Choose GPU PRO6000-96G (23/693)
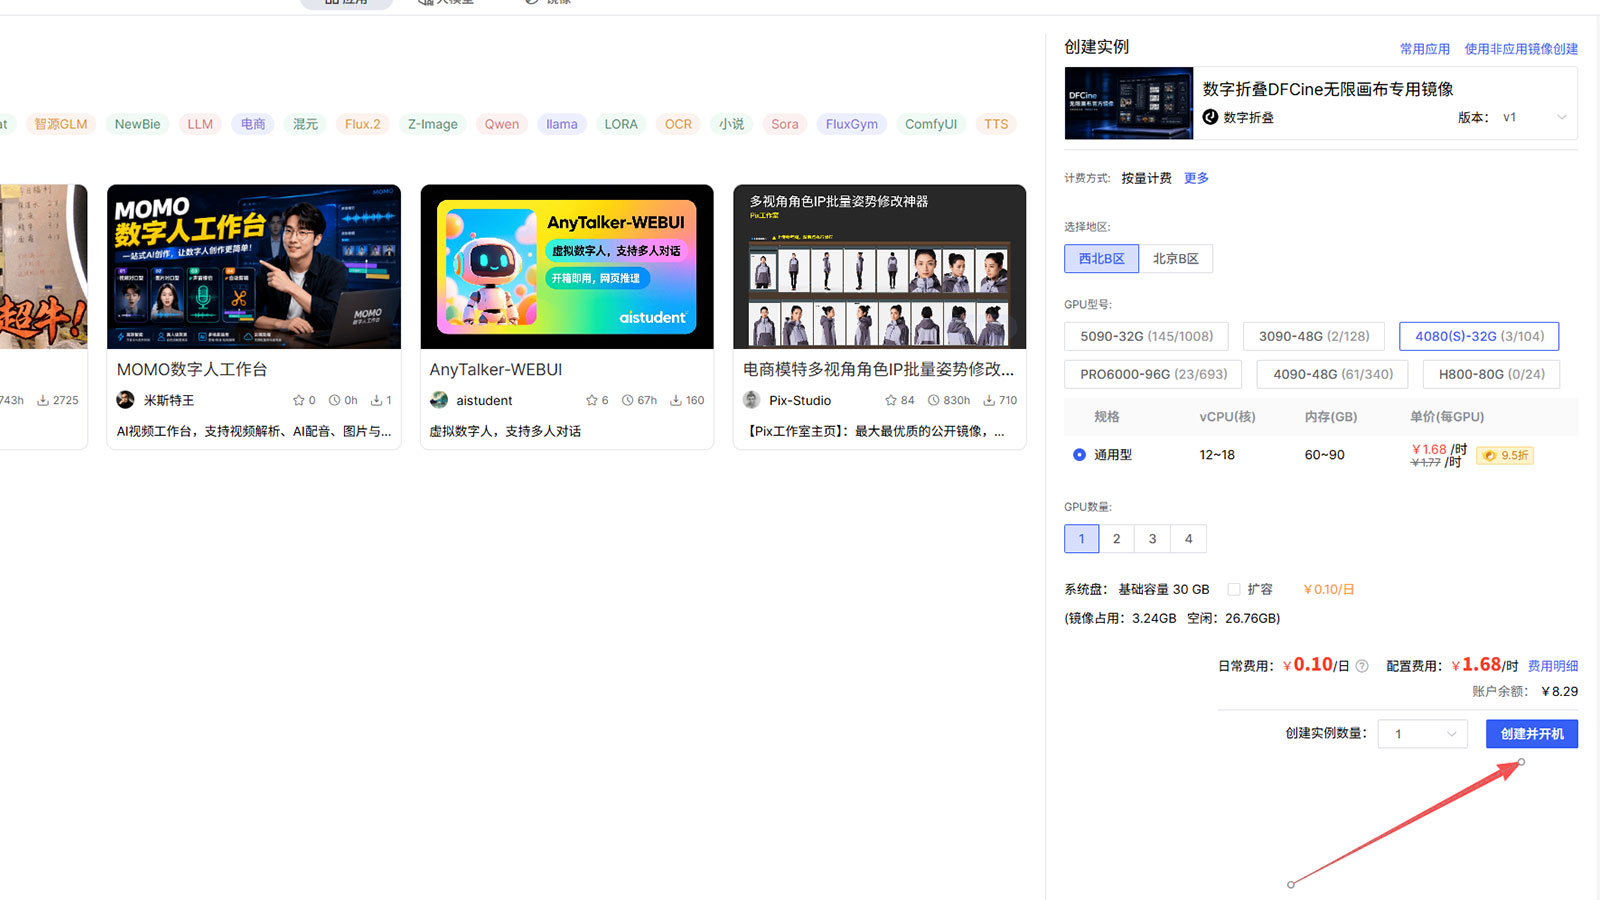1600x900 pixels. coord(1153,374)
